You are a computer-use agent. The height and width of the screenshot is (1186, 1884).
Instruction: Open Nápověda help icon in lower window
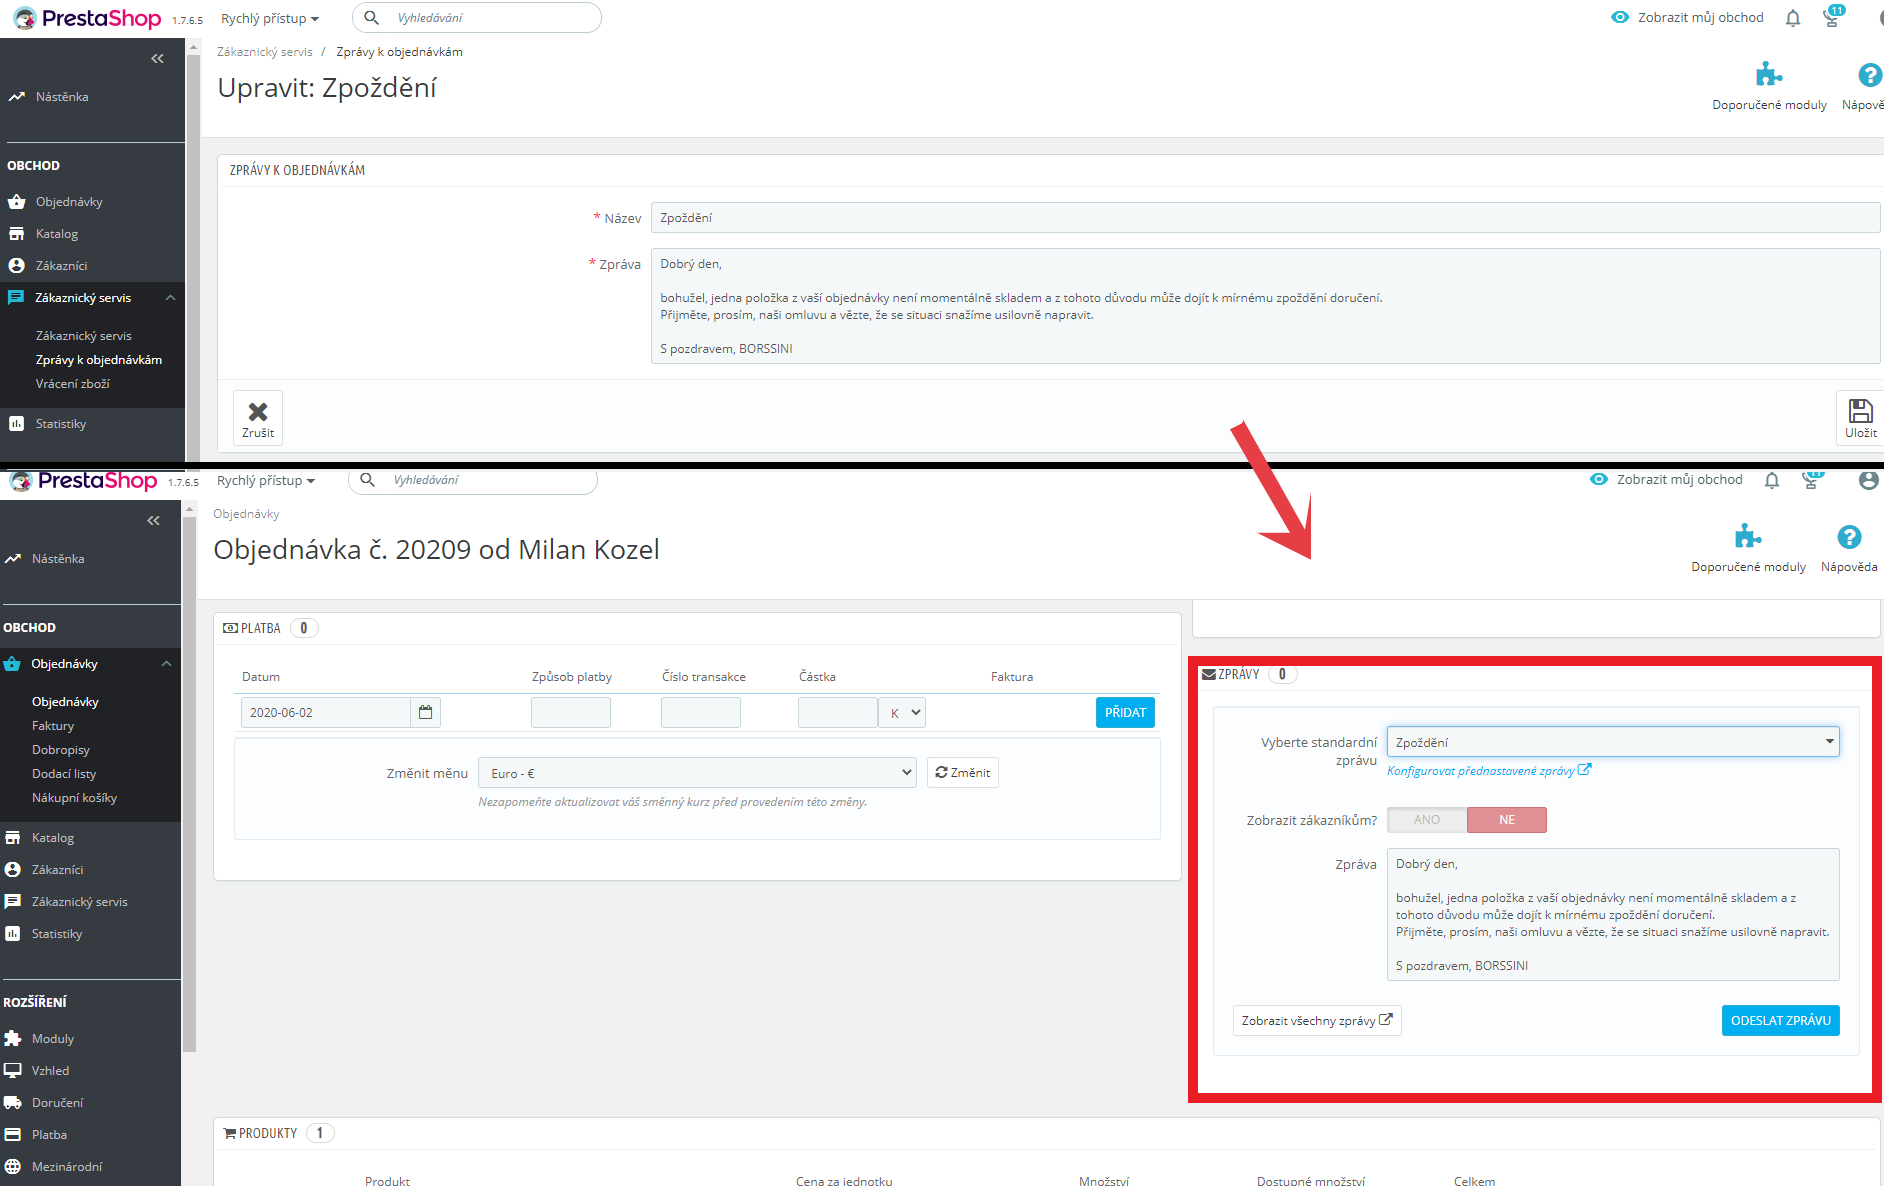coord(1849,537)
